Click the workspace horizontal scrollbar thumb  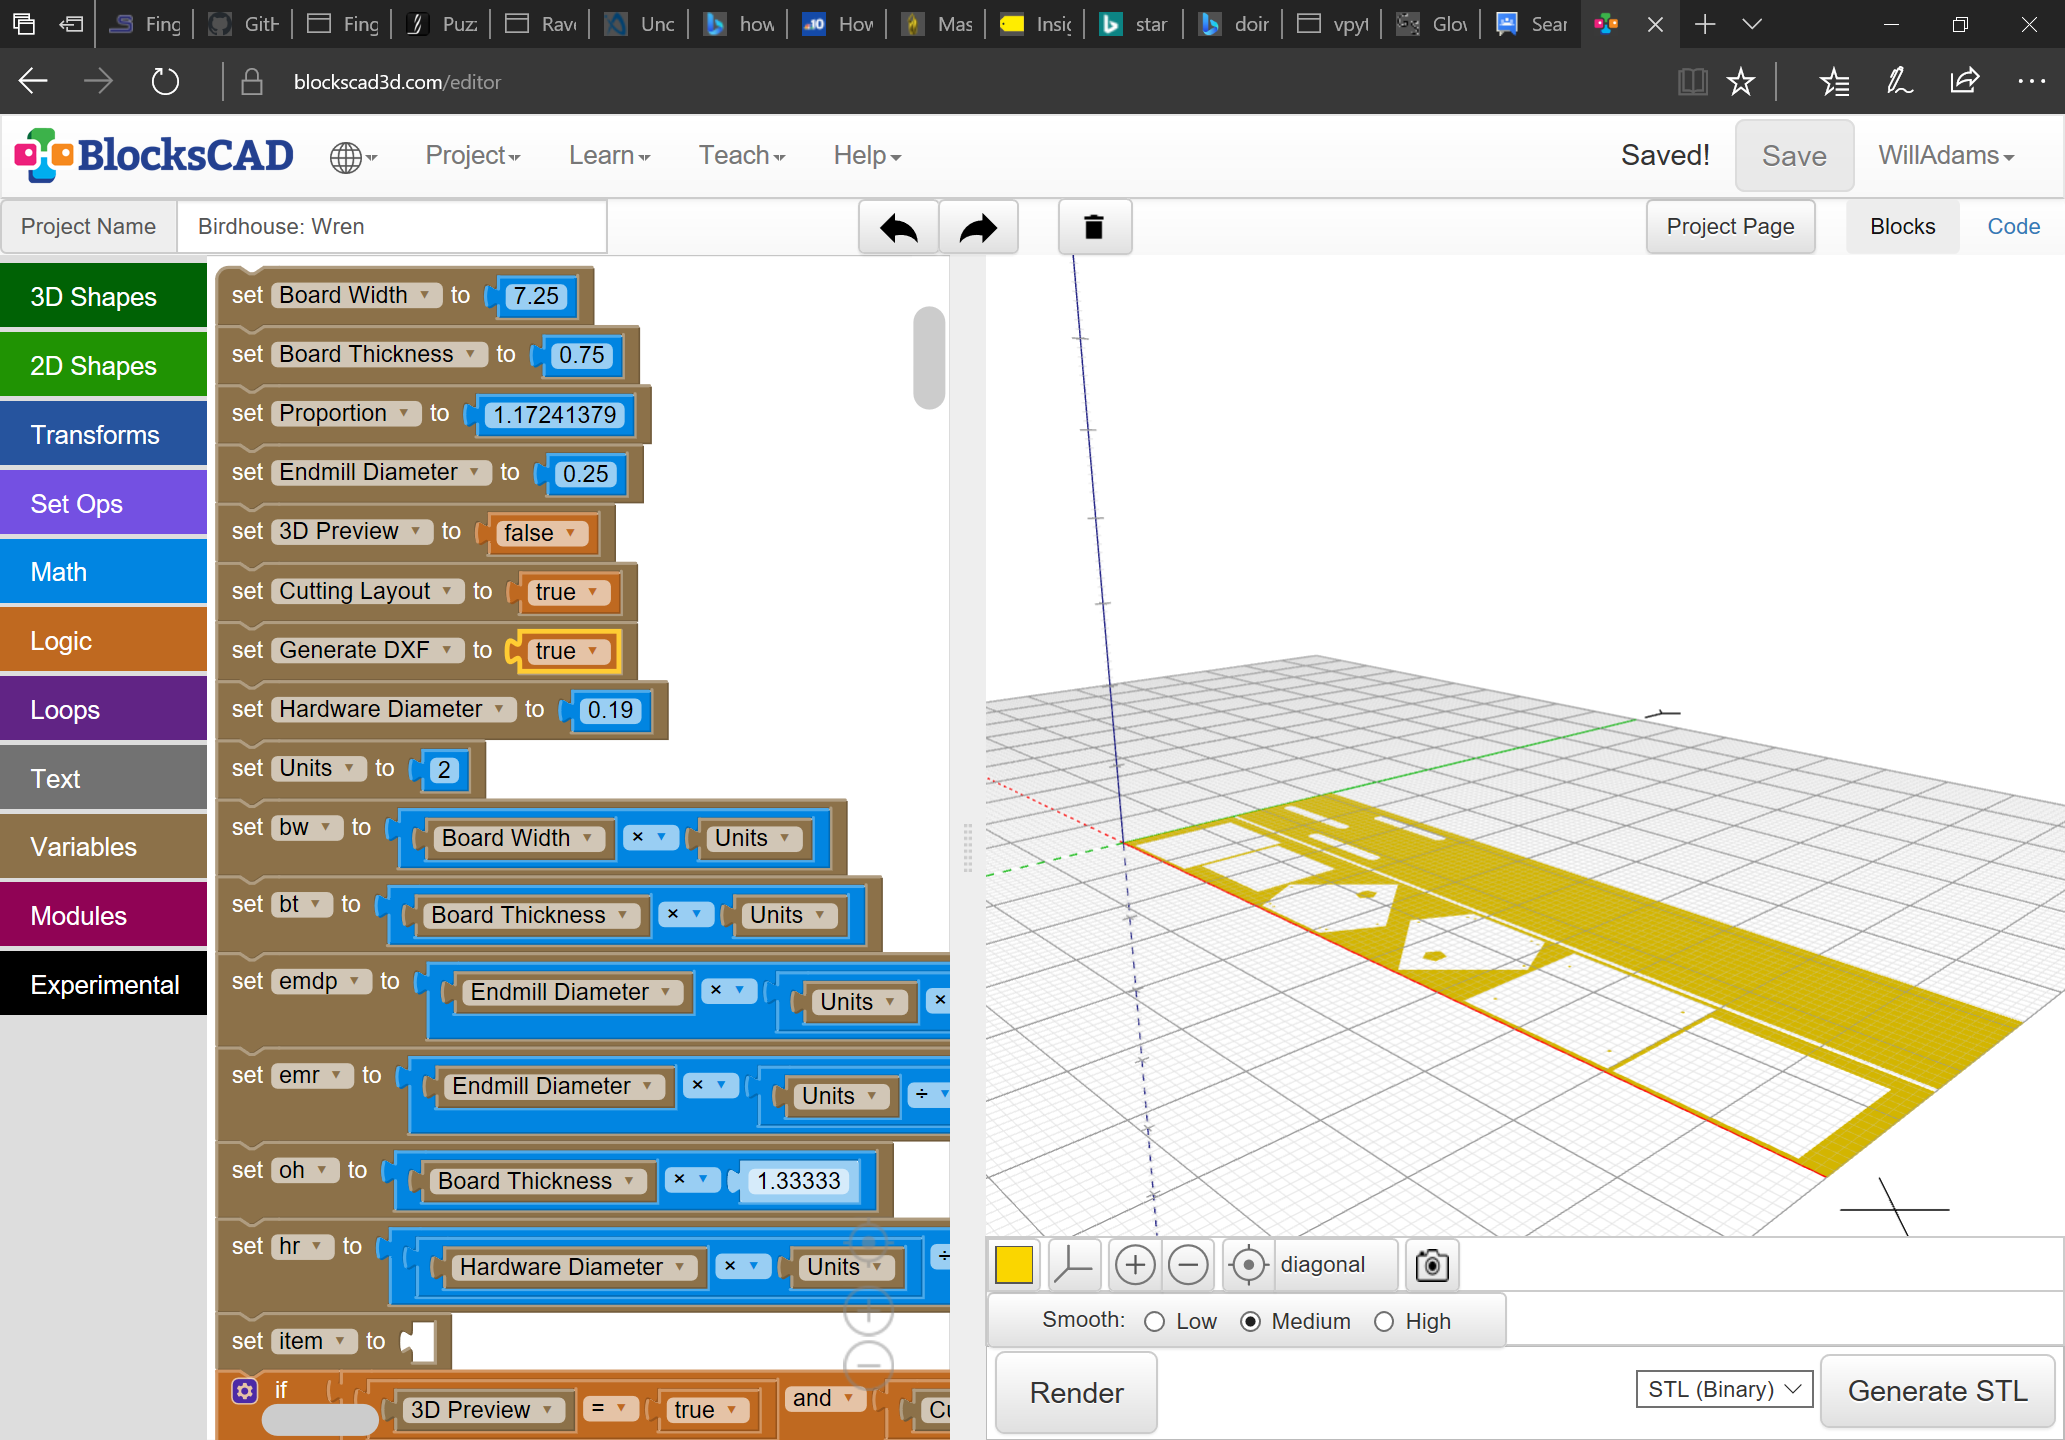tap(320, 1418)
